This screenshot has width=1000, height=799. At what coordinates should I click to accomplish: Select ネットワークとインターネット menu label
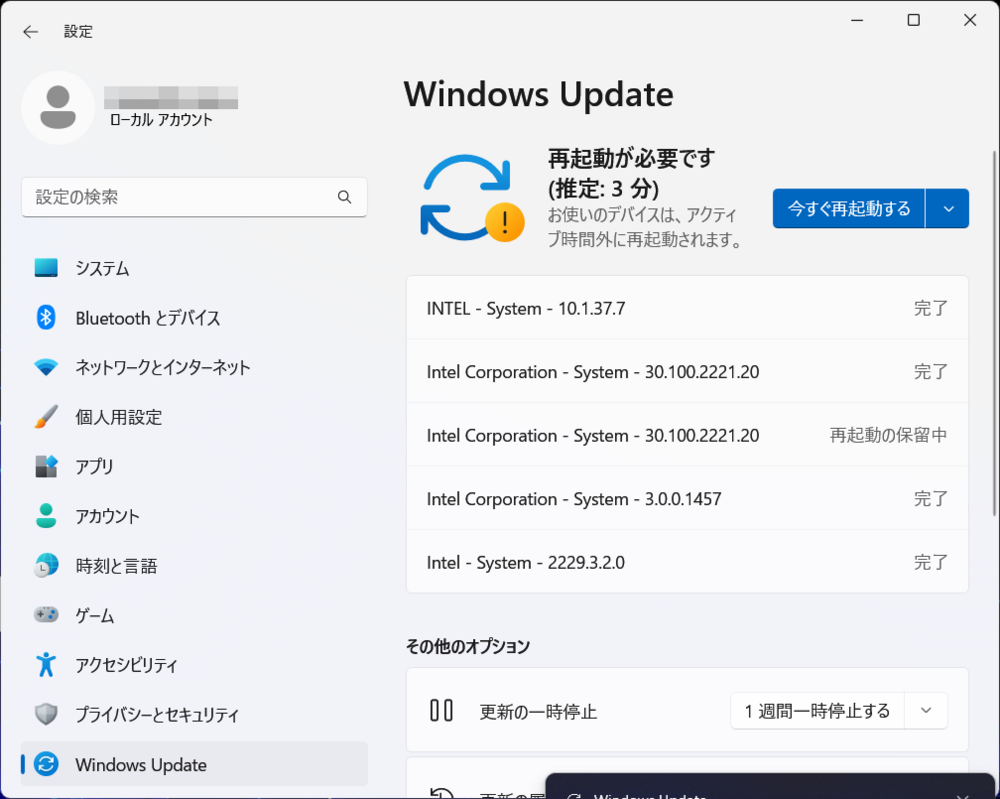point(163,367)
